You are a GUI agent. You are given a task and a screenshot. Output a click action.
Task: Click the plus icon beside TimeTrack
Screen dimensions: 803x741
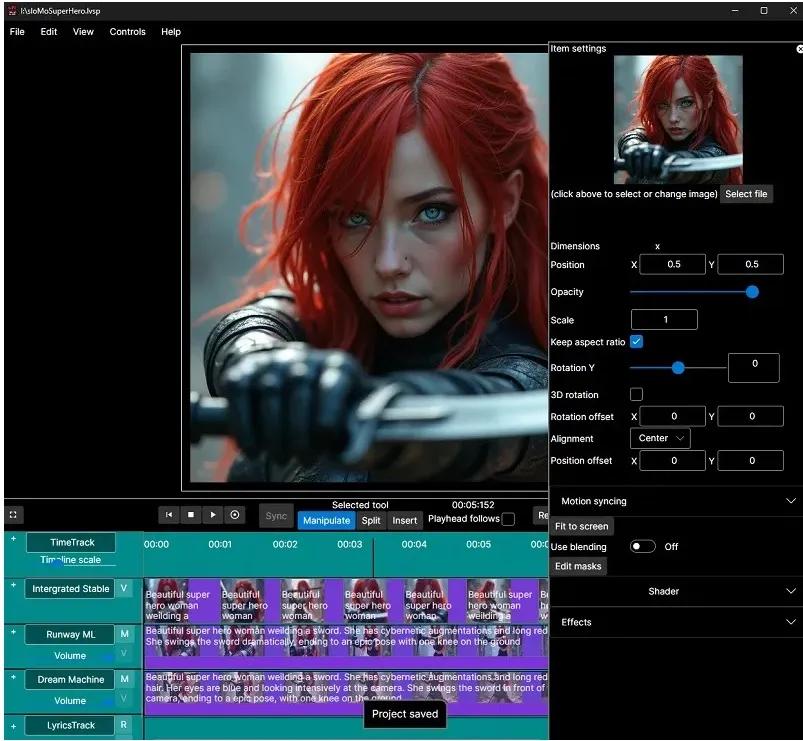pyautogui.click(x=14, y=539)
